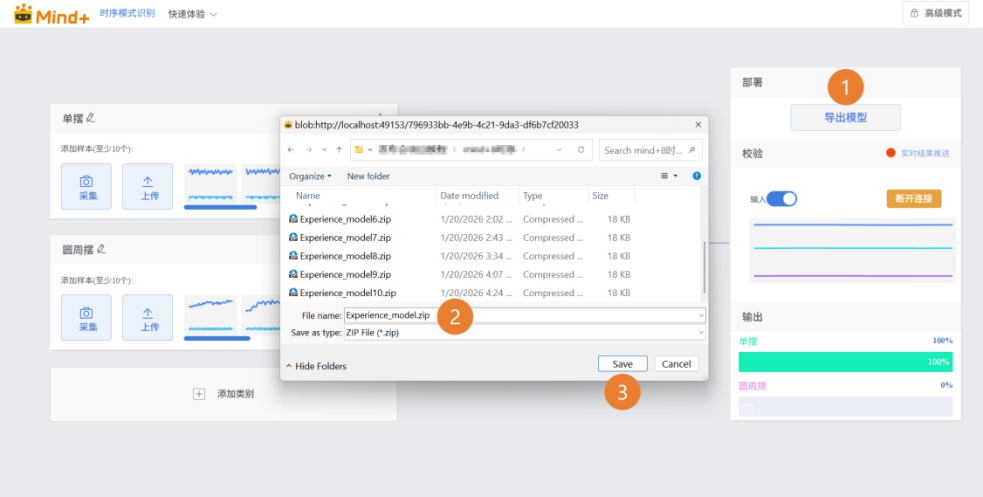Viewport: 983px width, 497px height.
Task: Click the 采集 capture button under 圆周摆
Action: 86,317
